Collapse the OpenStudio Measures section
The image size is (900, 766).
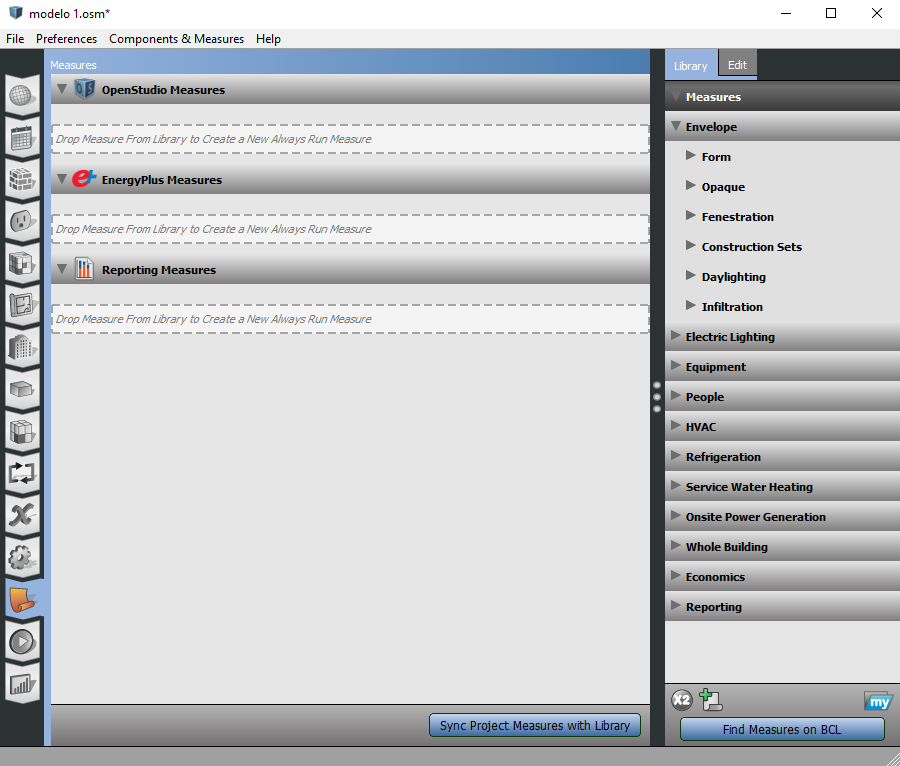pyautogui.click(x=62, y=90)
